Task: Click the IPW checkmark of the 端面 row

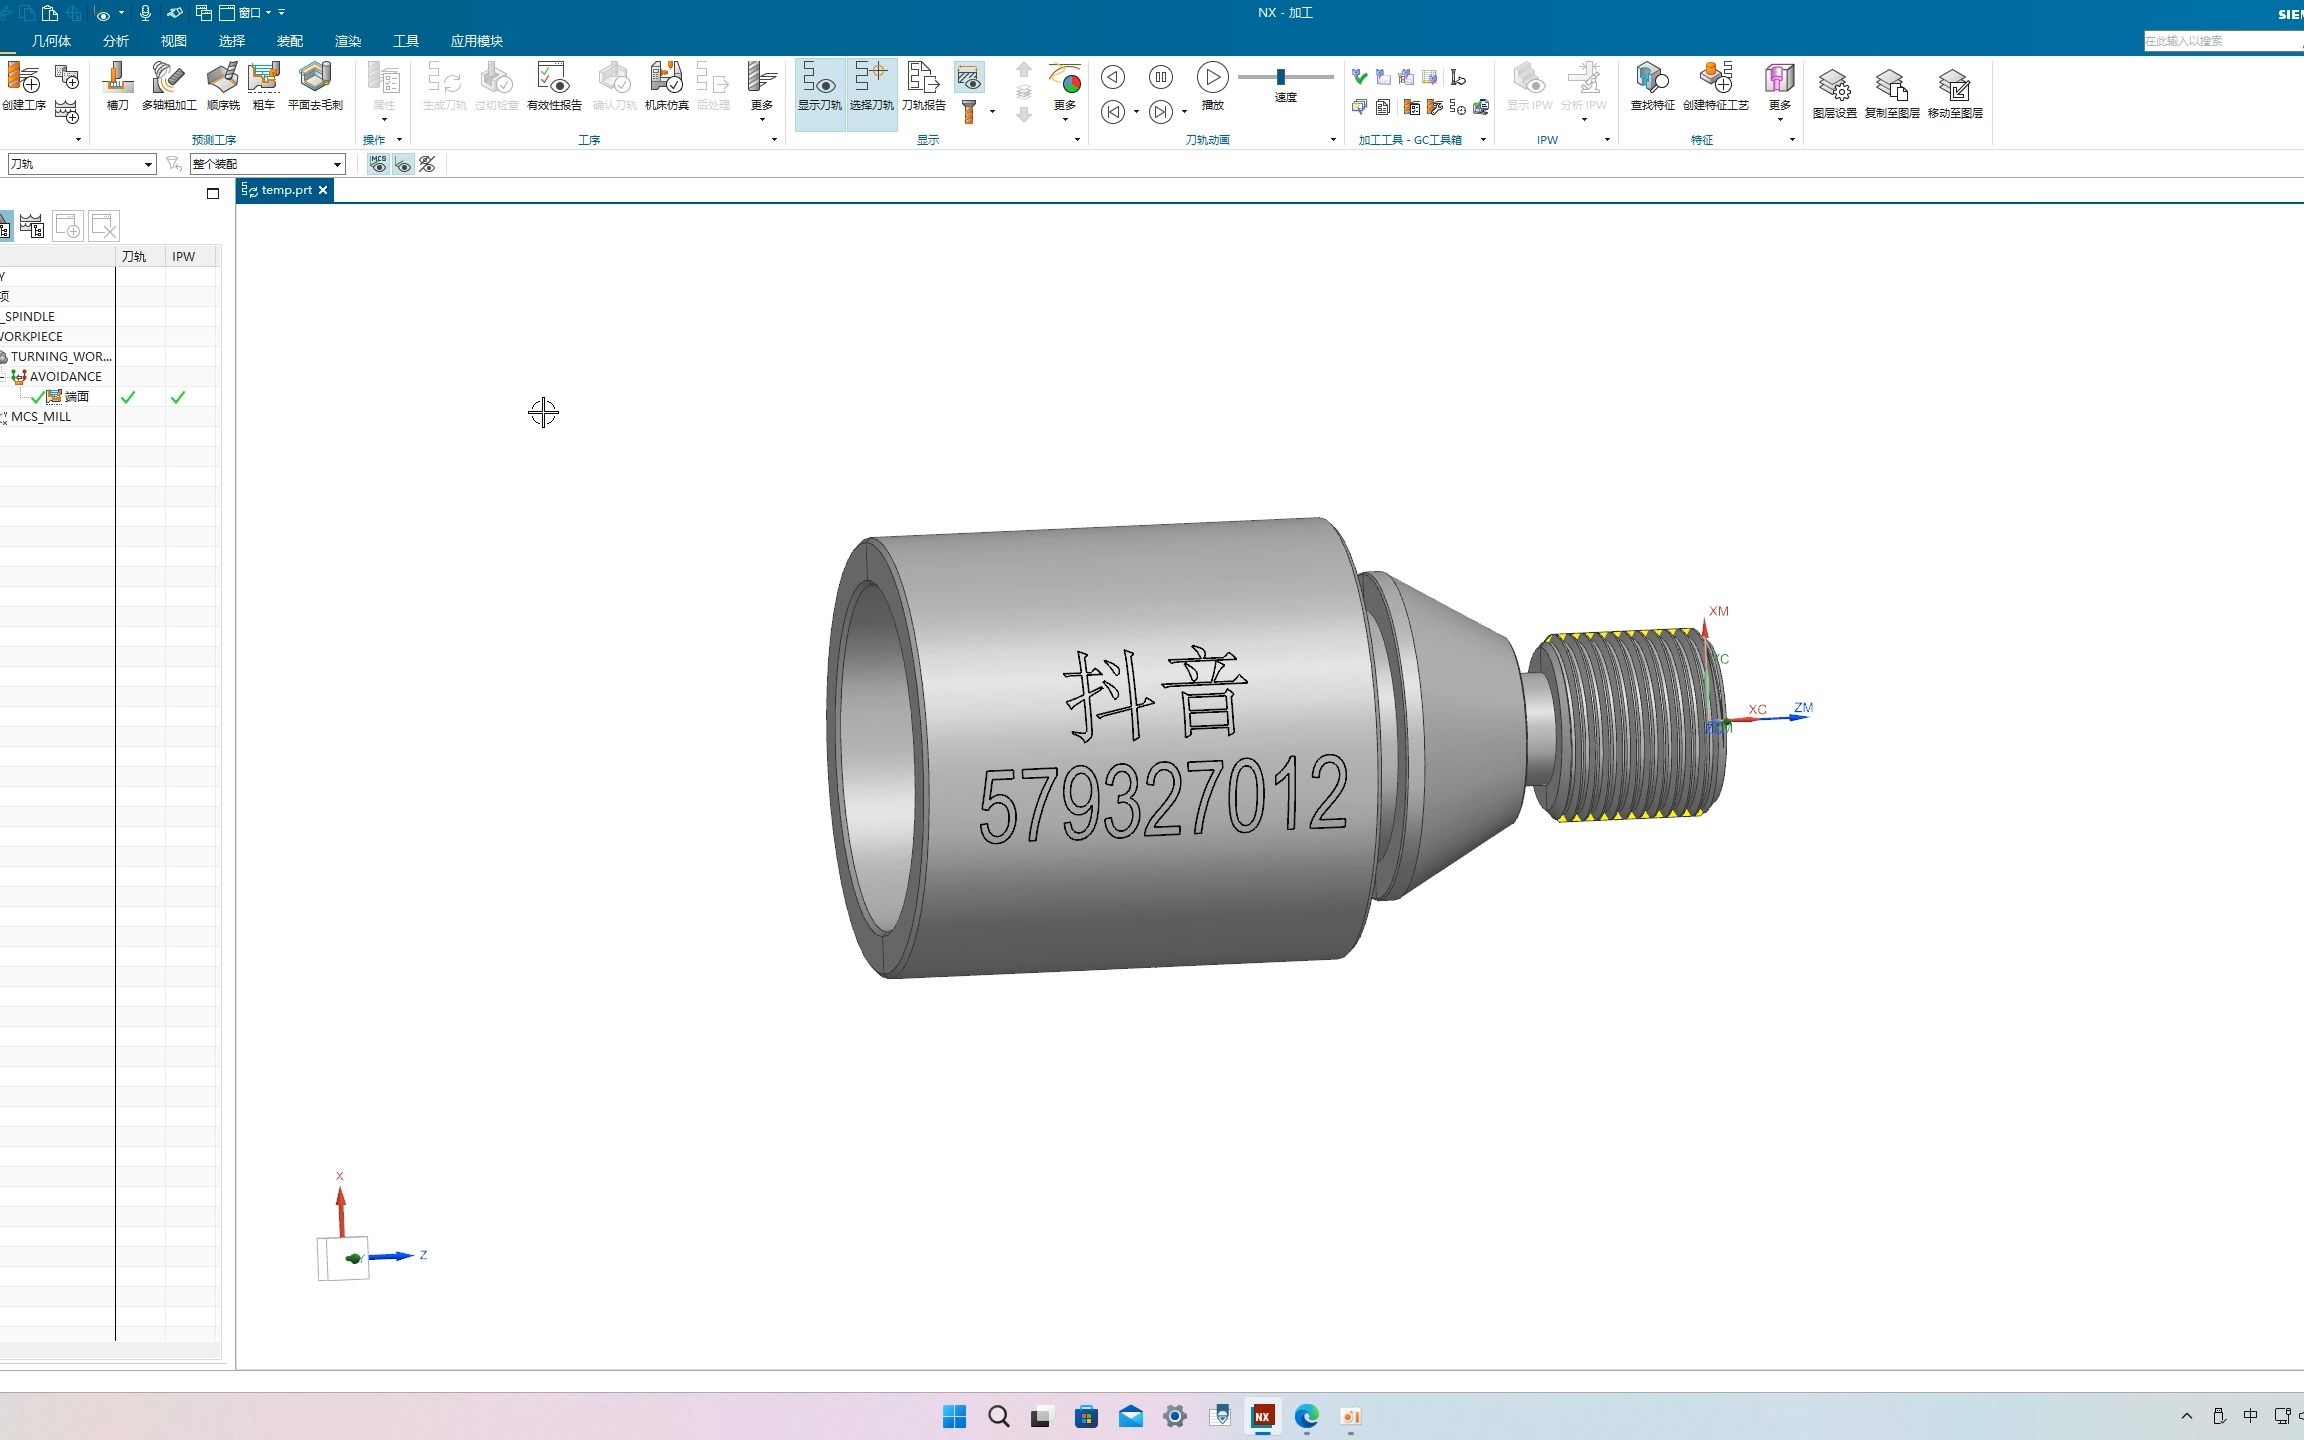Action: (178, 397)
